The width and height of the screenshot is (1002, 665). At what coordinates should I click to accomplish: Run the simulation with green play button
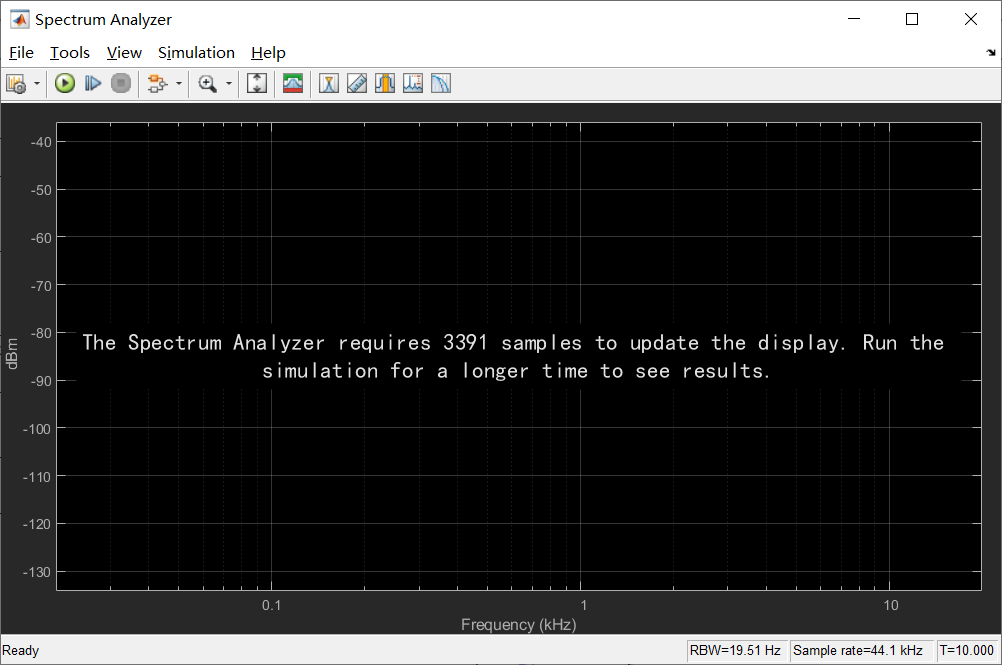[65, 83]
